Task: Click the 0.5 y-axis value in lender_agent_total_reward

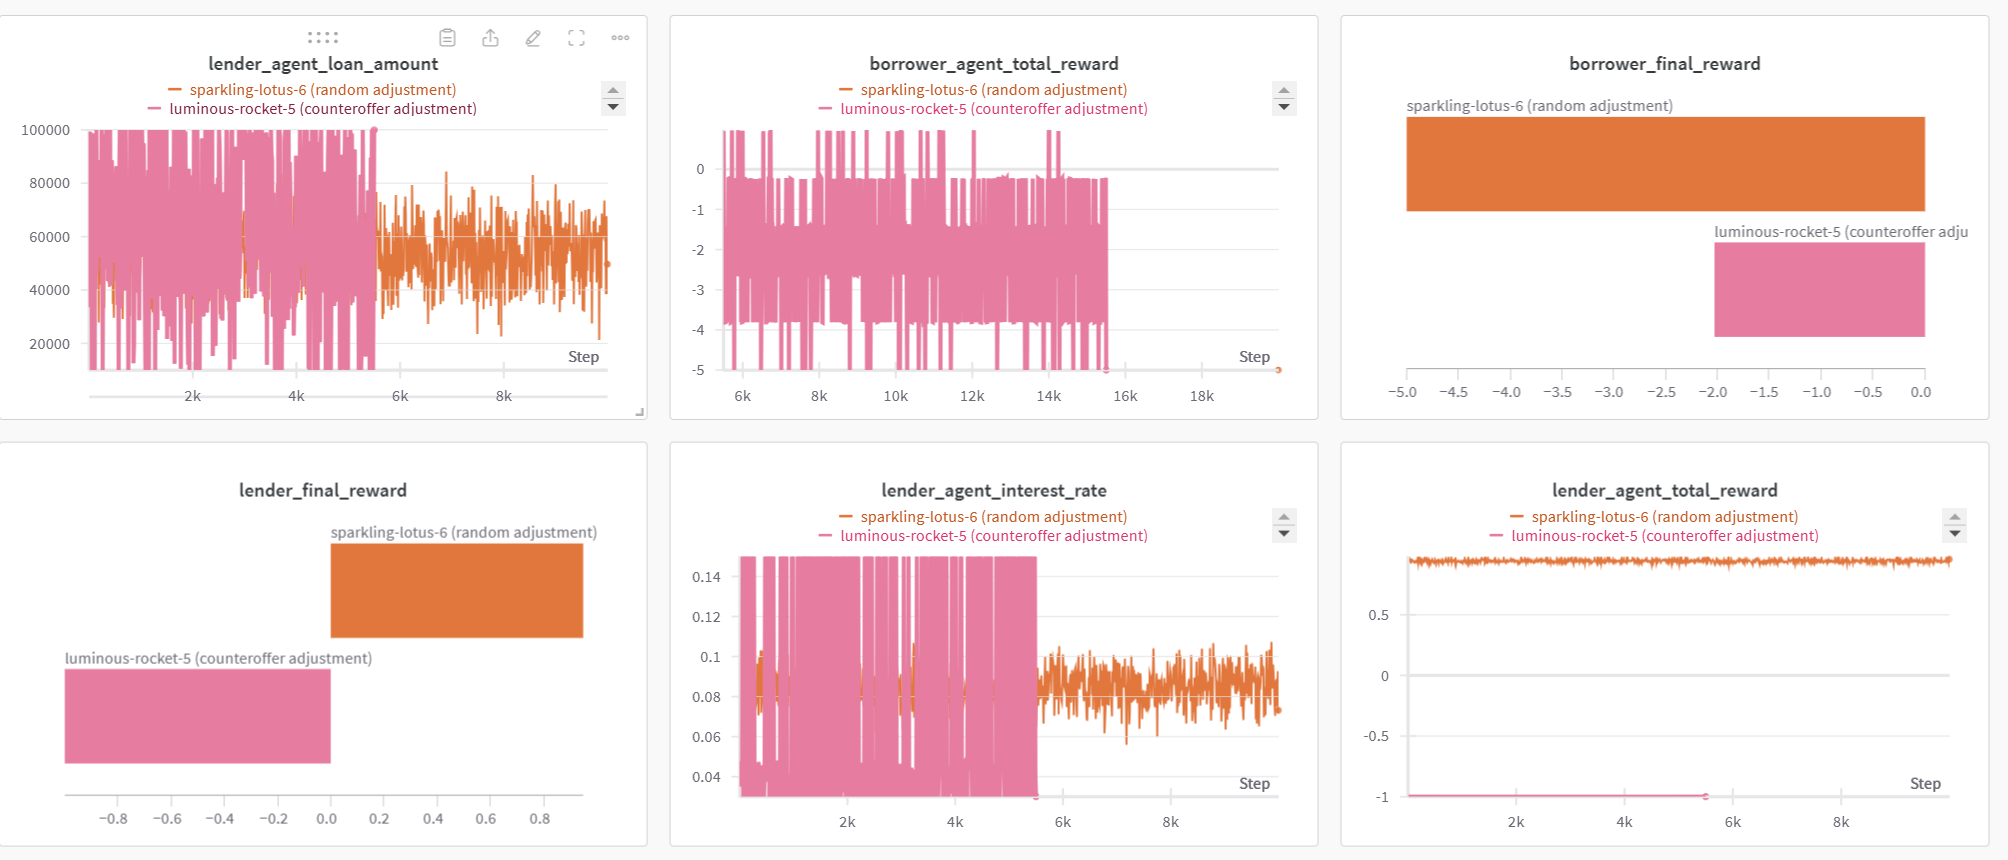Action: 1379,616
